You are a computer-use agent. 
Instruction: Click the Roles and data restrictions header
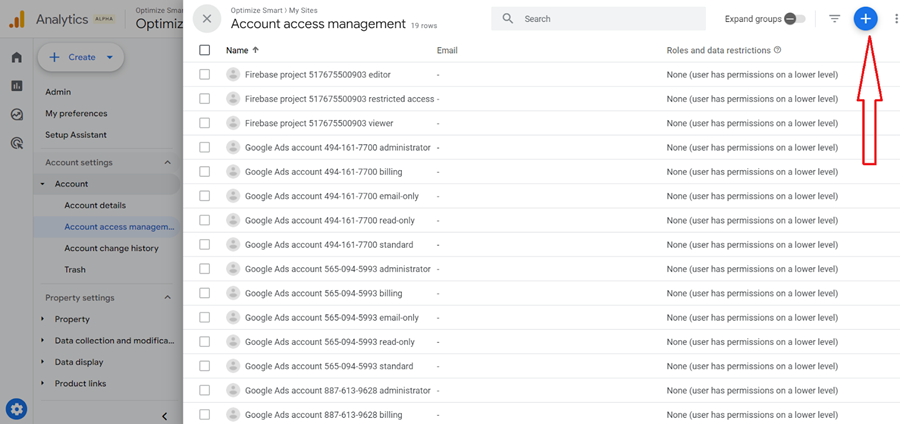point(718,50)
